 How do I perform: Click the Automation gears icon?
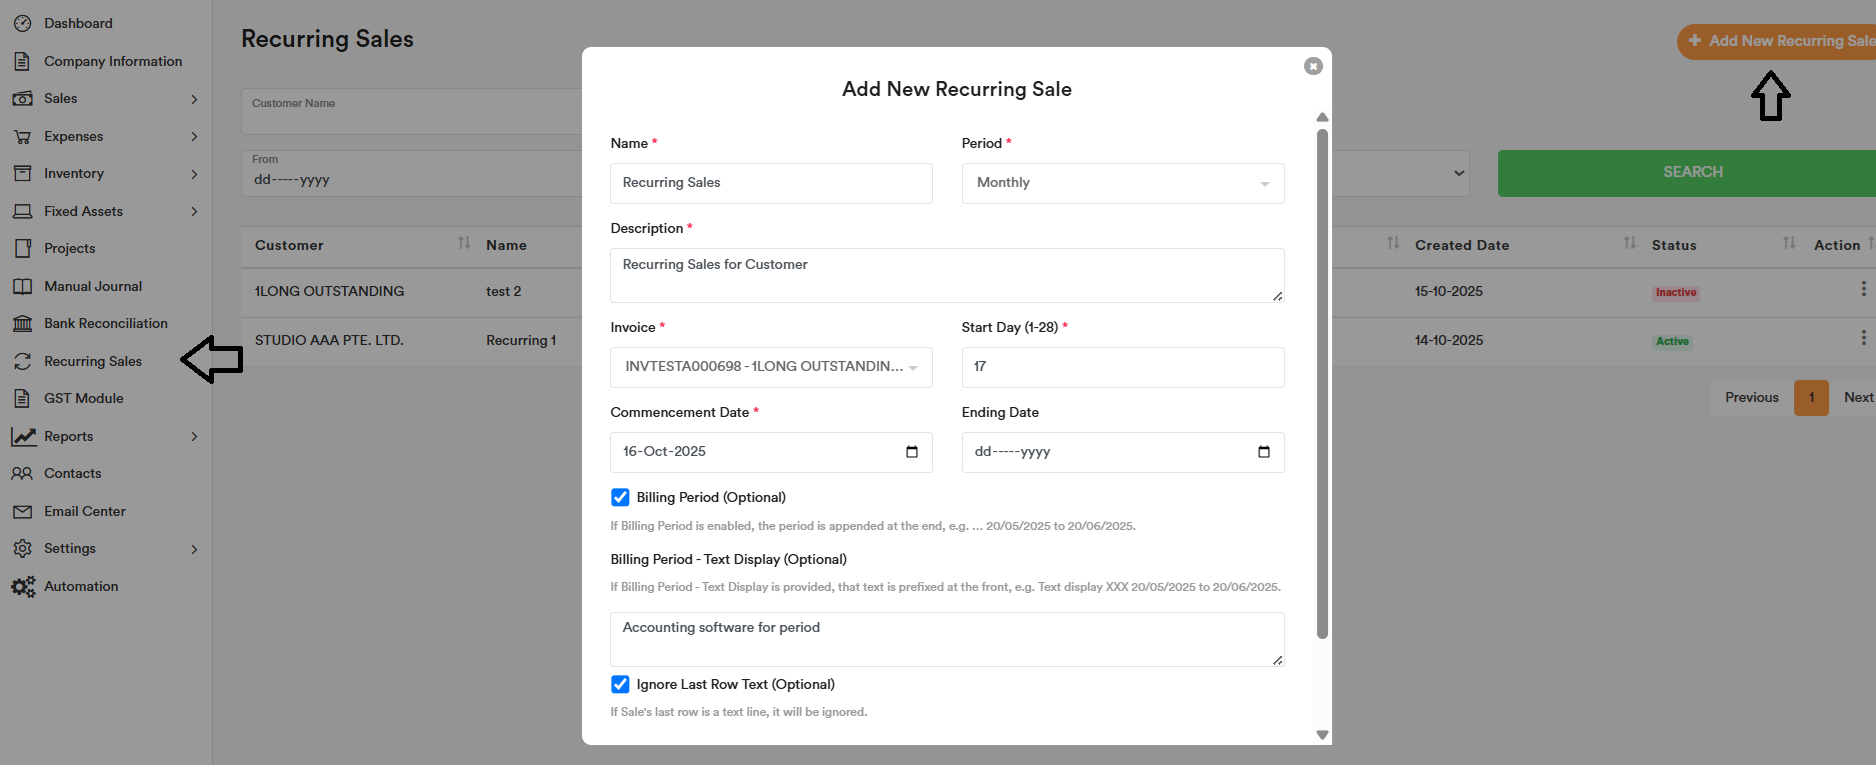tap(23, 587)
